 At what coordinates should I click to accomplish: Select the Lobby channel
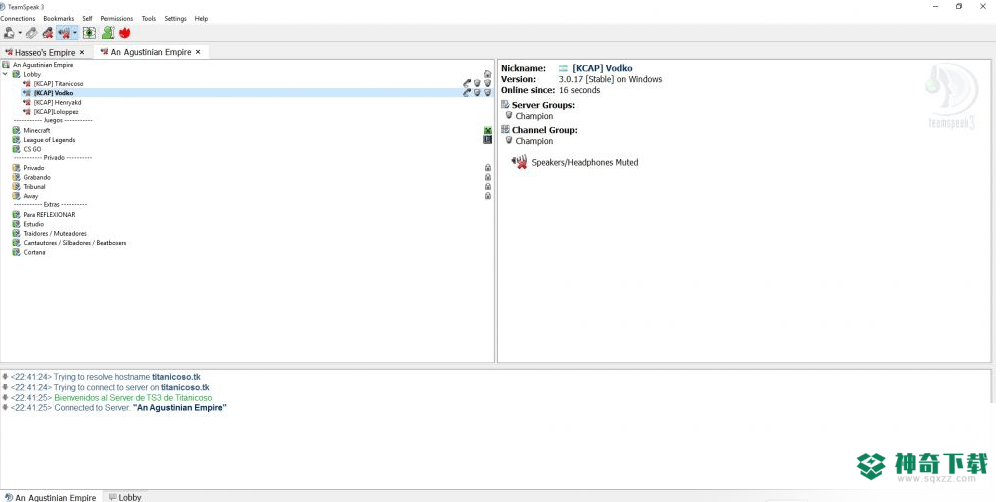point(31,74)
